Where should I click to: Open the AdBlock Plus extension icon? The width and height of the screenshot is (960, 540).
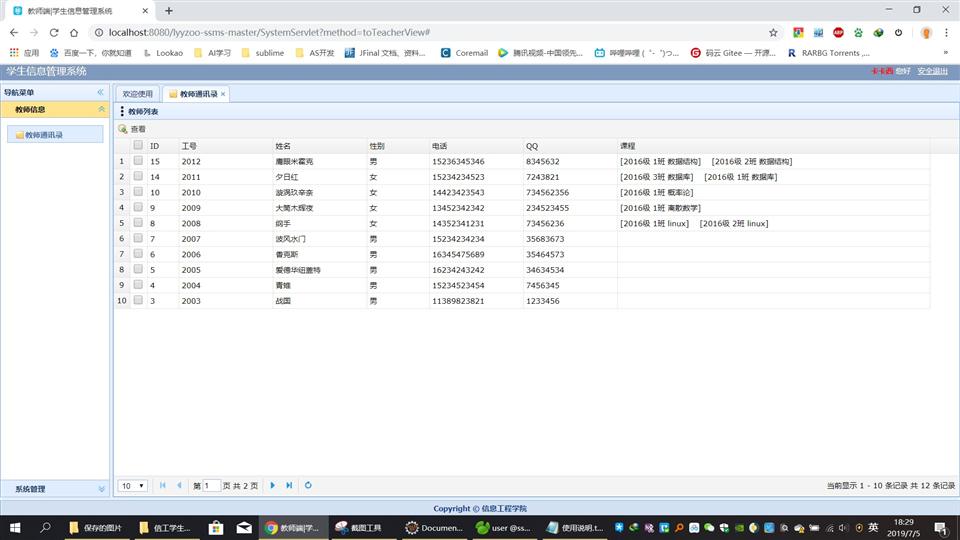838,32
